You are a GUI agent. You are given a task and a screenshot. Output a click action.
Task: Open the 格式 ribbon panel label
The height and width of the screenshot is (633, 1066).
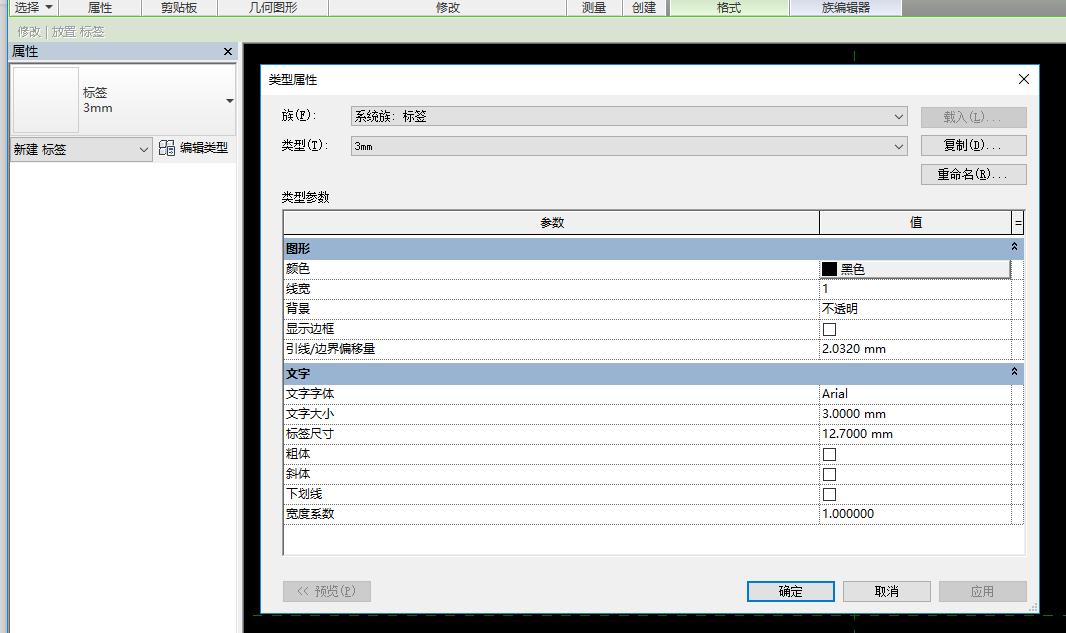[729, 7]
